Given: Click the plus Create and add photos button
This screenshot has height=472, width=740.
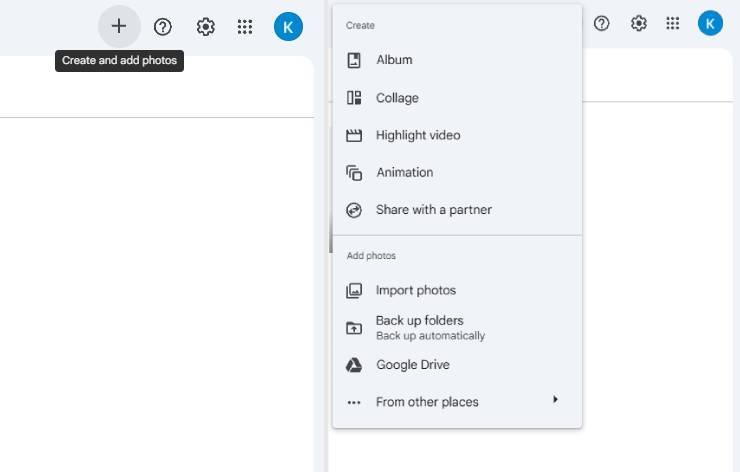Looking at the screenshot, I should 119,26.
